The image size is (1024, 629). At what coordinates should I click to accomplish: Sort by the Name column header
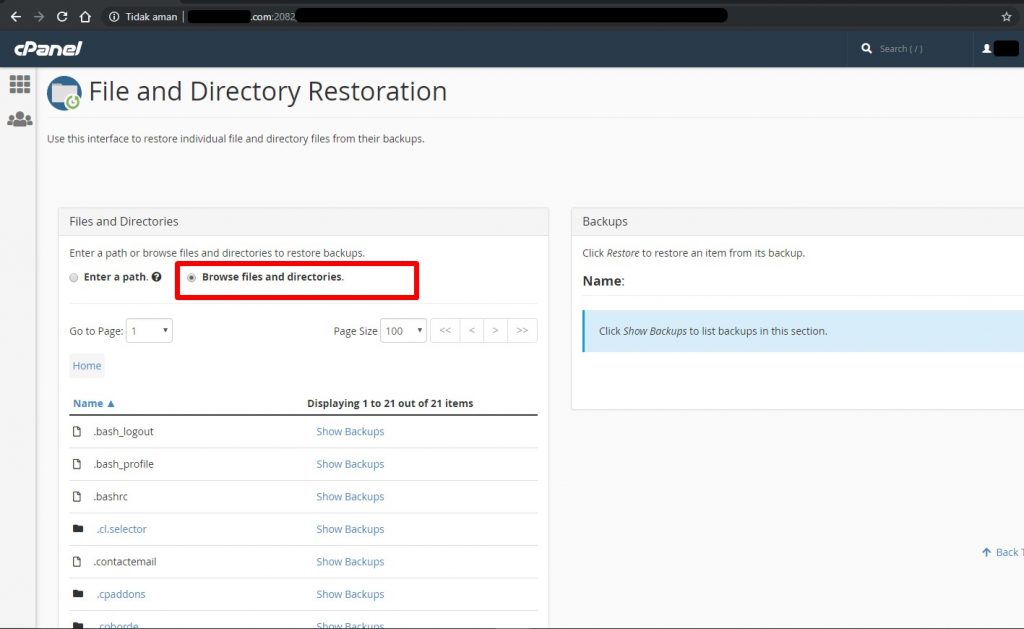tap(93, 403)
